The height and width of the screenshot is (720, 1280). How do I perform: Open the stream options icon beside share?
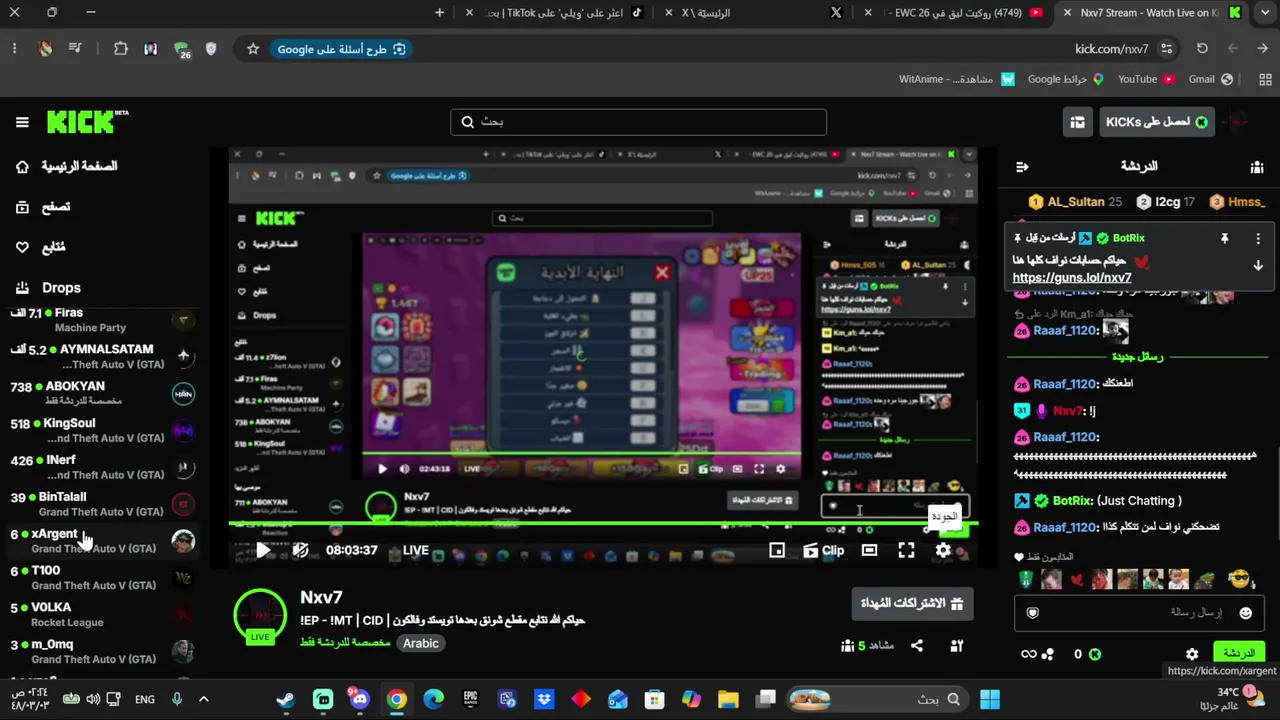pos(956,646)
